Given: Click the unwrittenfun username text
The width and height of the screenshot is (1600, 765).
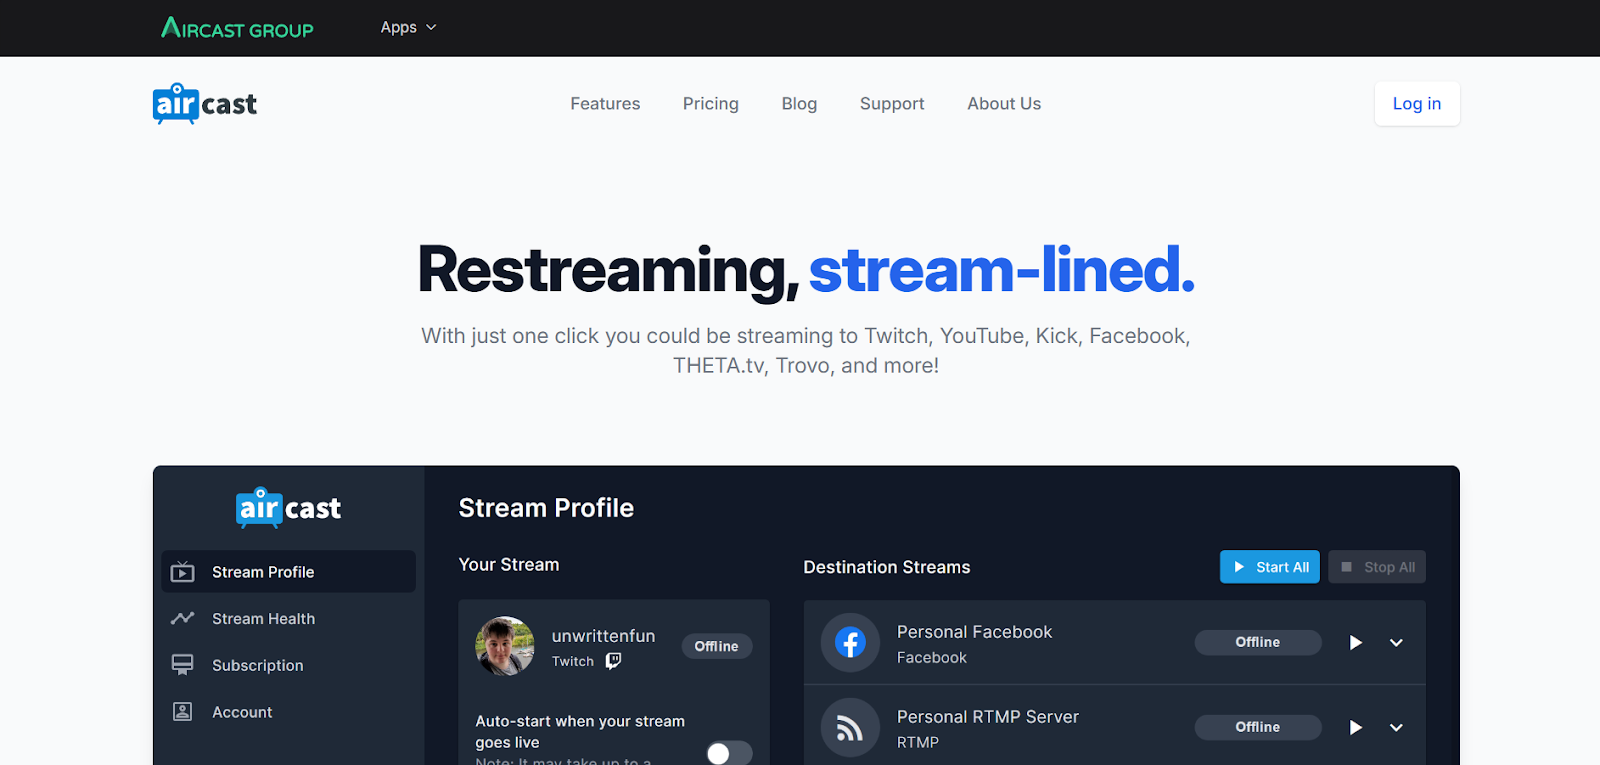Looking at the screenshot, I should (x=604, y=636).
